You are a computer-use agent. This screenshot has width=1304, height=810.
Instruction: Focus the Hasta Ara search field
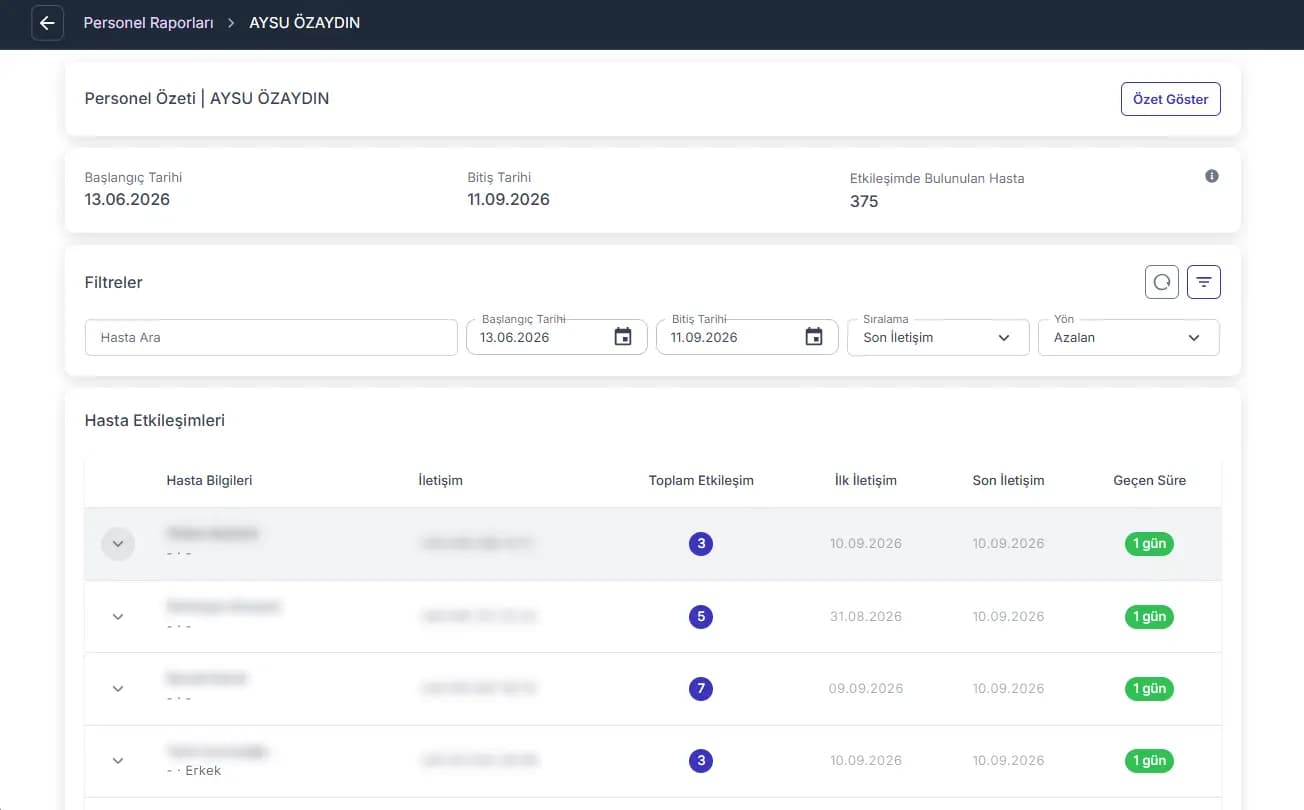tap(271, 337)
